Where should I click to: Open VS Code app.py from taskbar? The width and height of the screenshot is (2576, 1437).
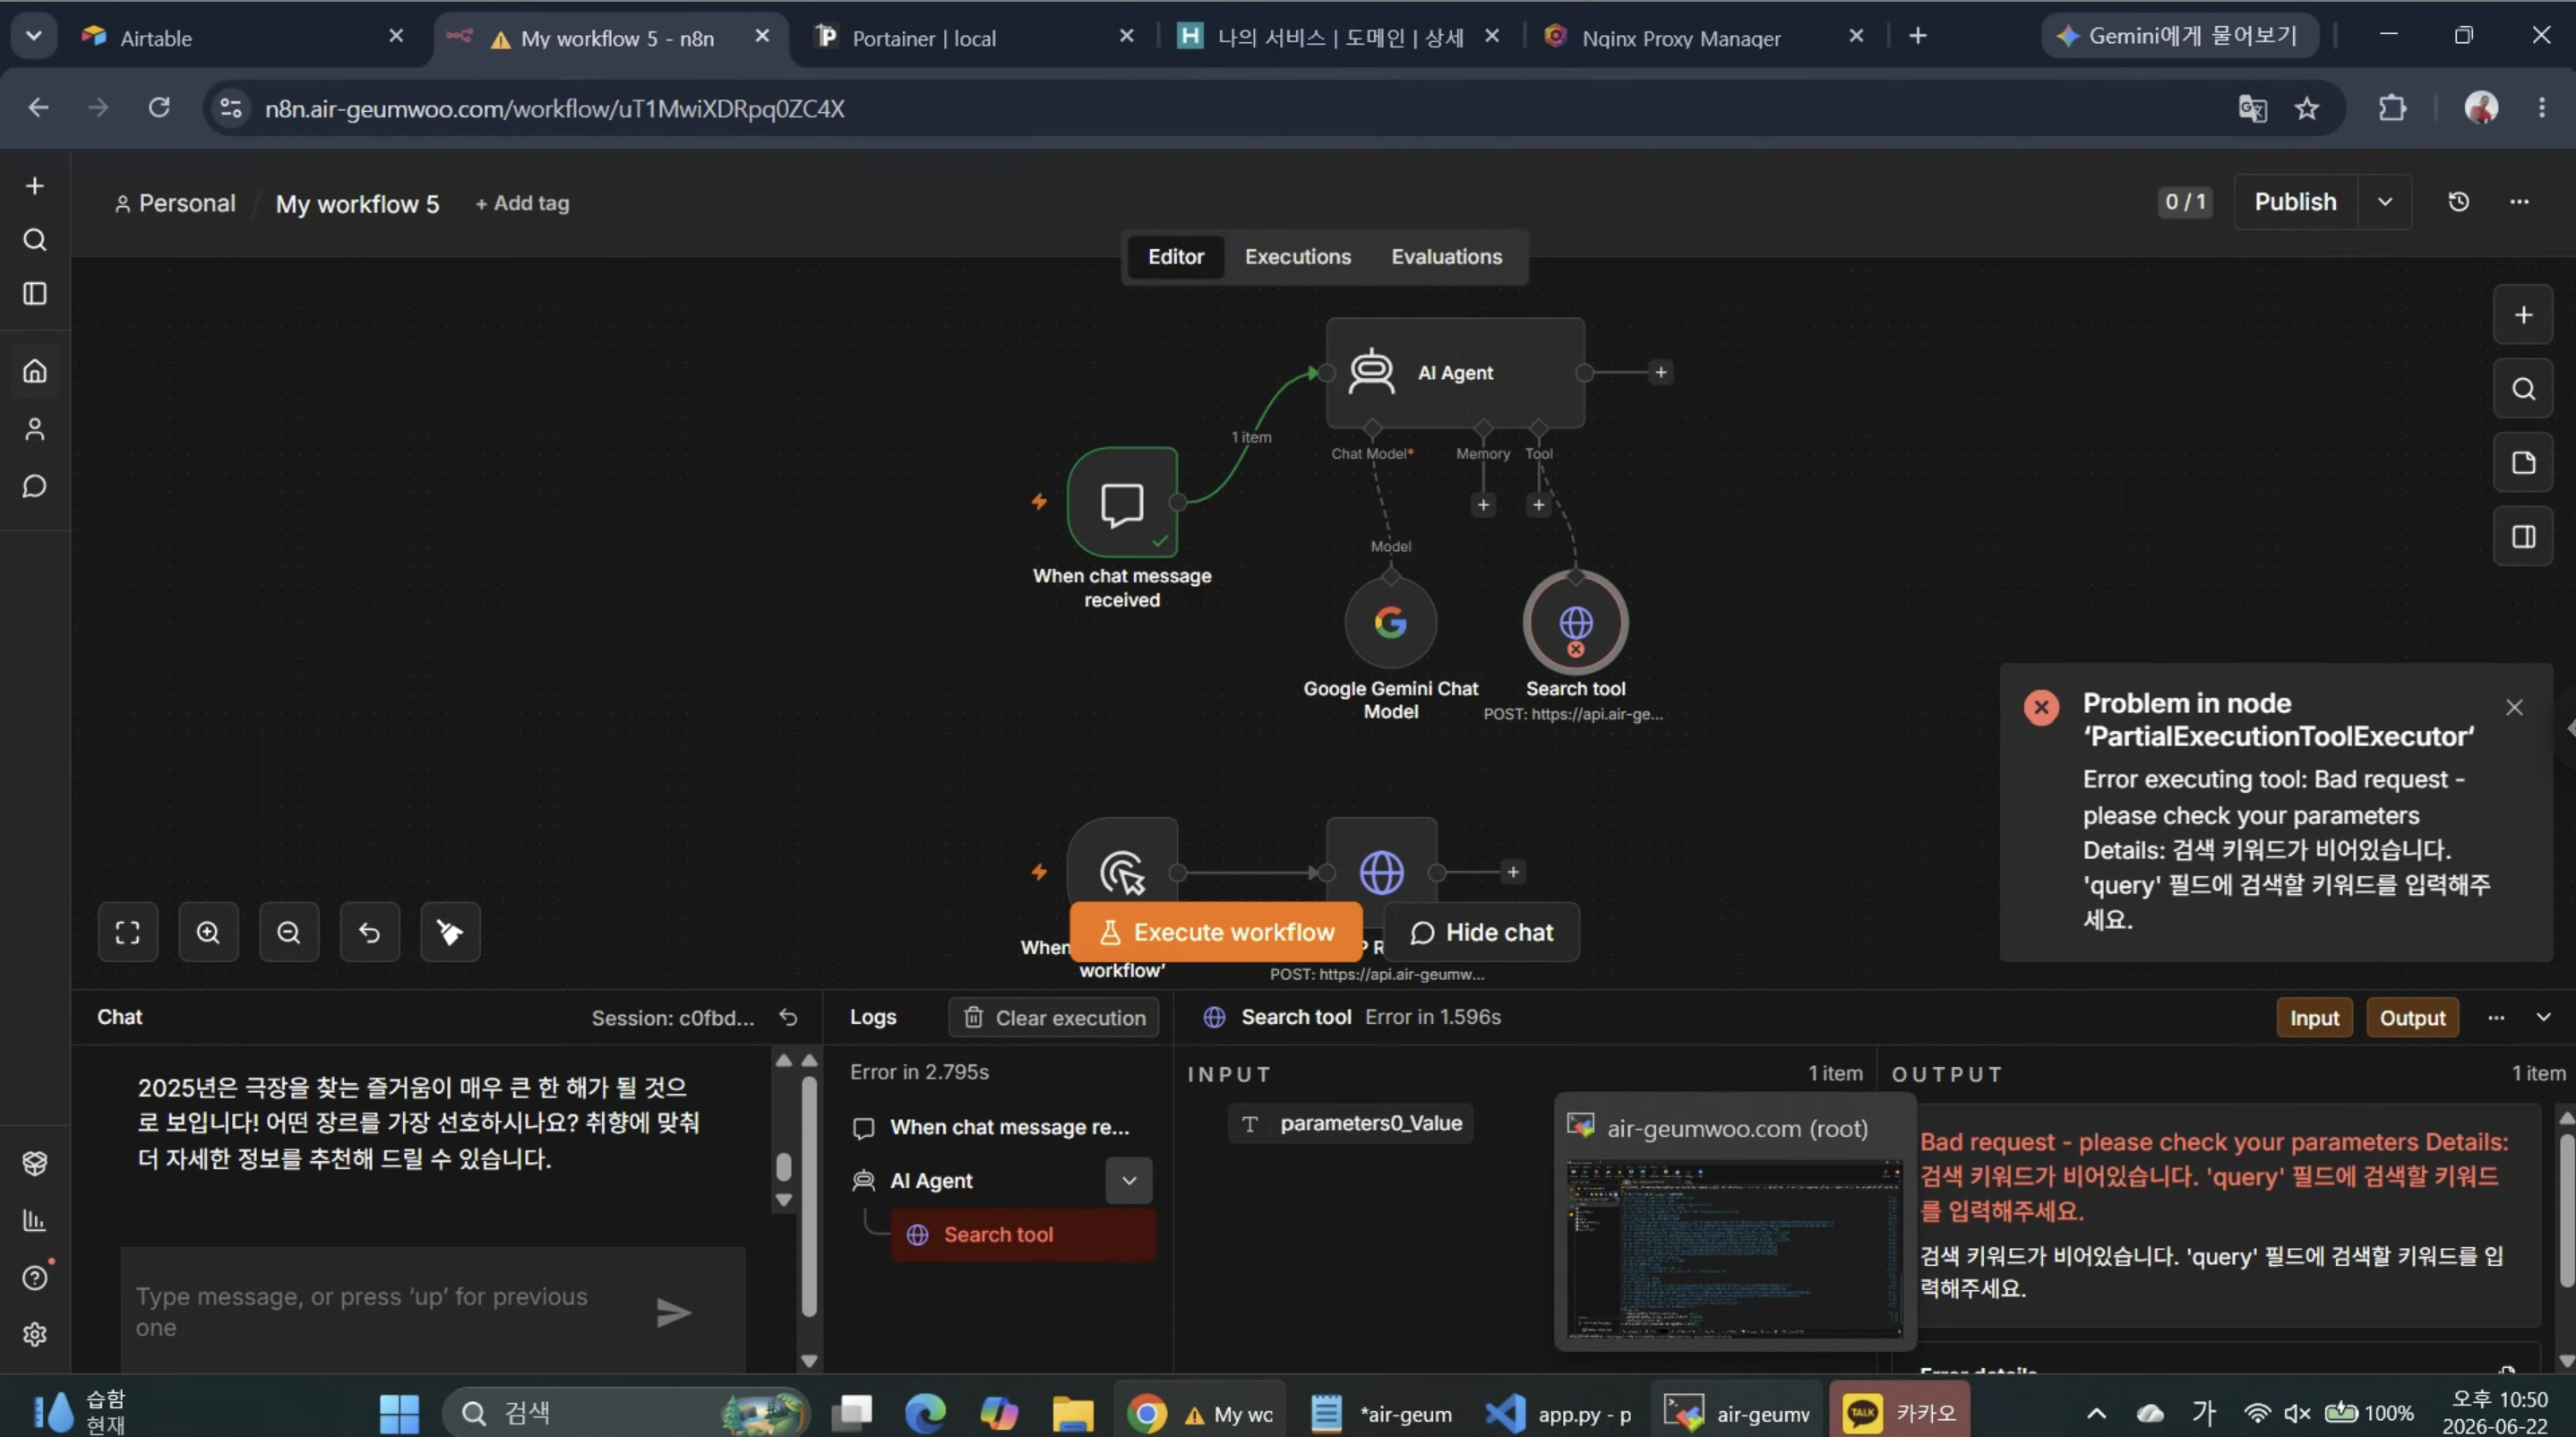point(1558,1412)
